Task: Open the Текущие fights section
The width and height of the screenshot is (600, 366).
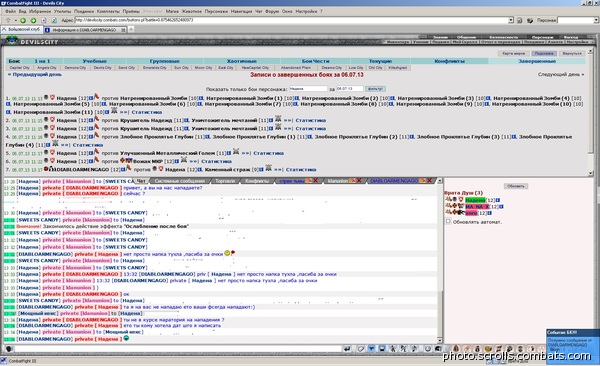Action: [380, 61]
